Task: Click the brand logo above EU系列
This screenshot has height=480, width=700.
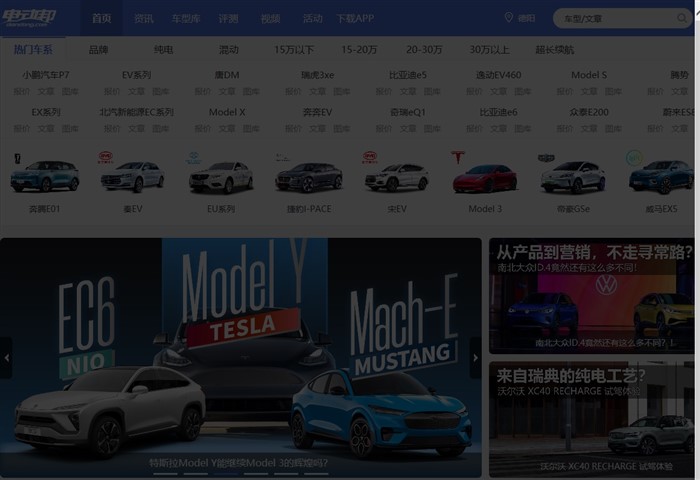Action: point(193,158)
